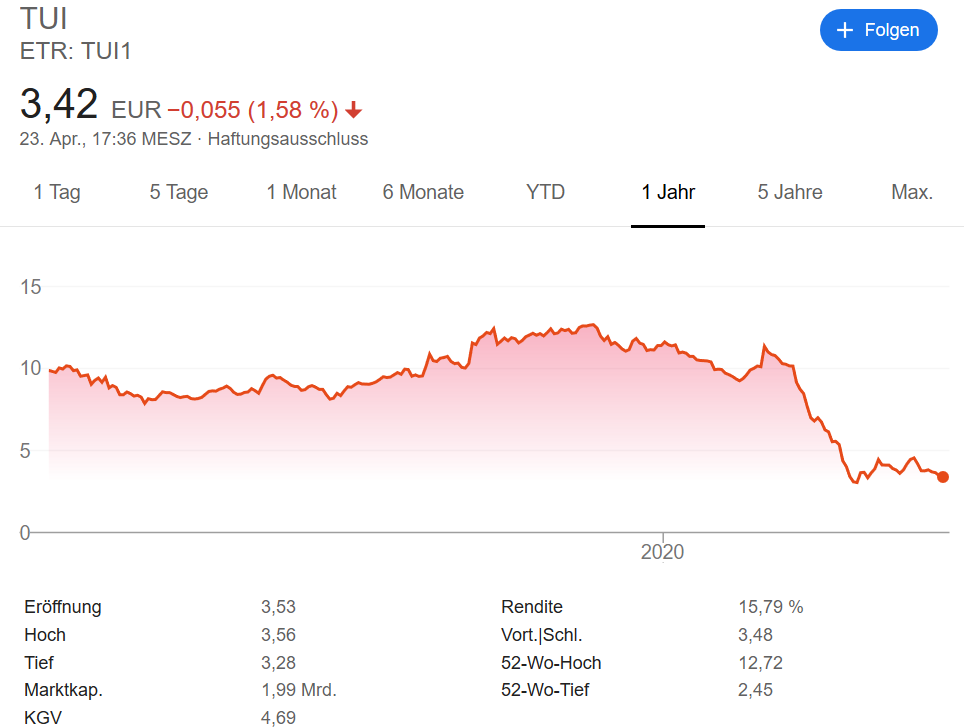Select the red endpoint dot on the chart
The width and height of the screenshot is (964, 727).
(943, 477)
